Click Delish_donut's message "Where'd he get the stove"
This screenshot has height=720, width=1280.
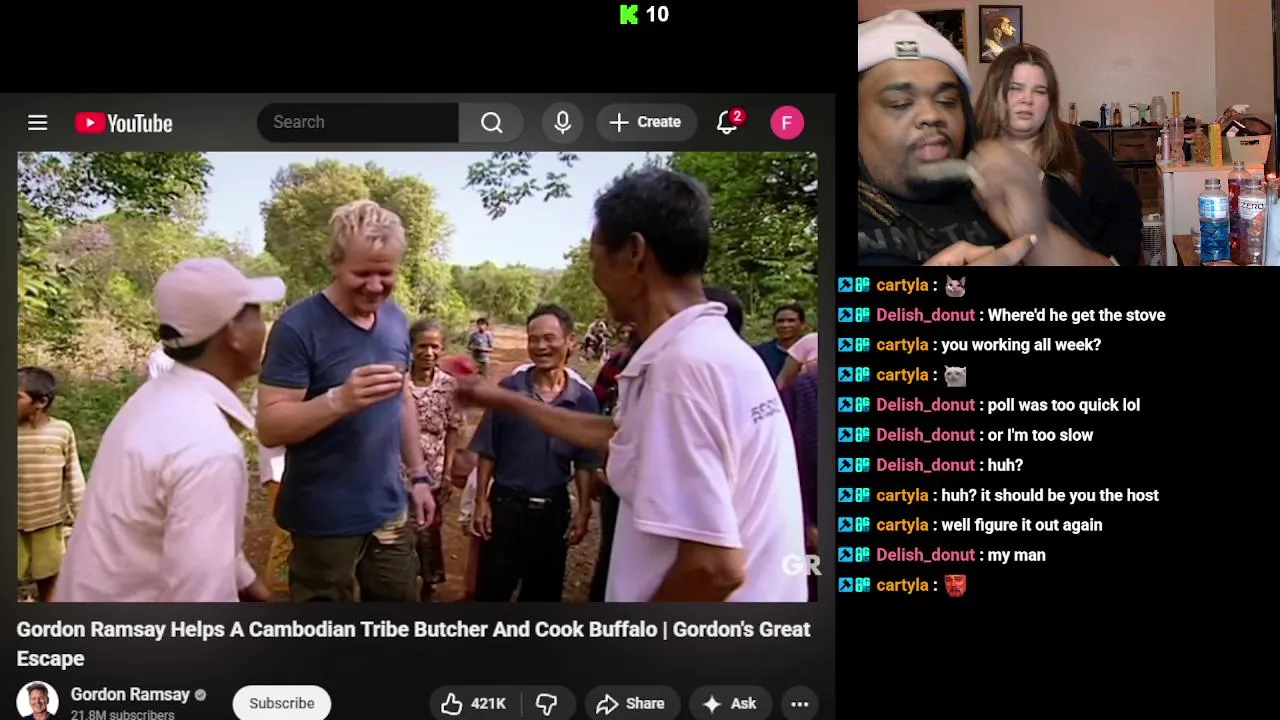point(1075,315)
